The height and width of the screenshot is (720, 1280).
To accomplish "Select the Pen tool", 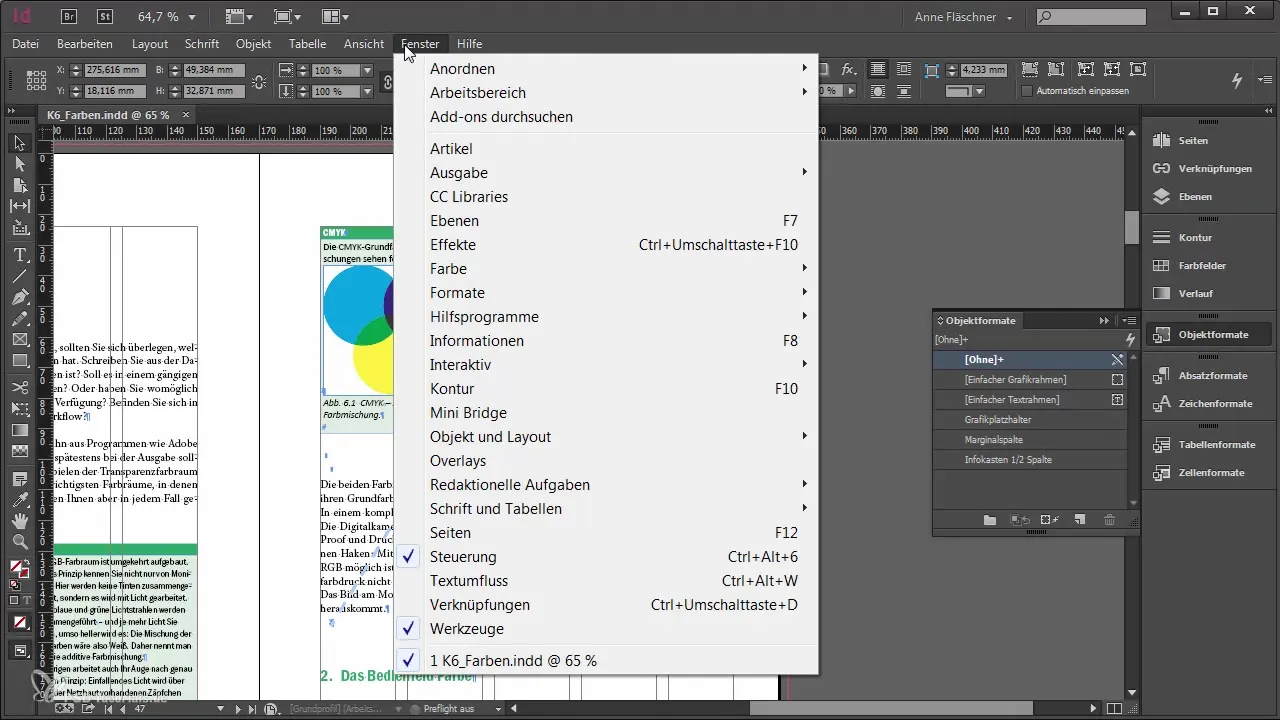I will [20, 297].
